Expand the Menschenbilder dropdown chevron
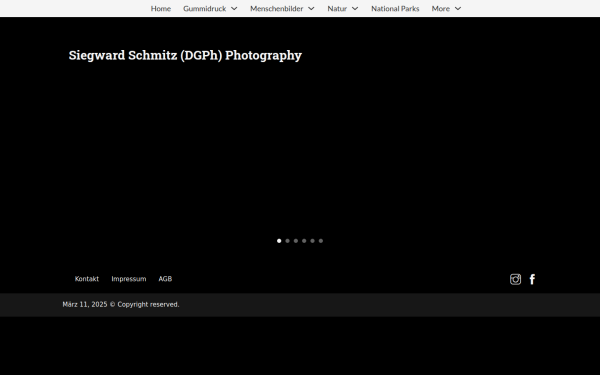Image resolution: width=600 pixels, height=375 pixels. coord(311,8)
